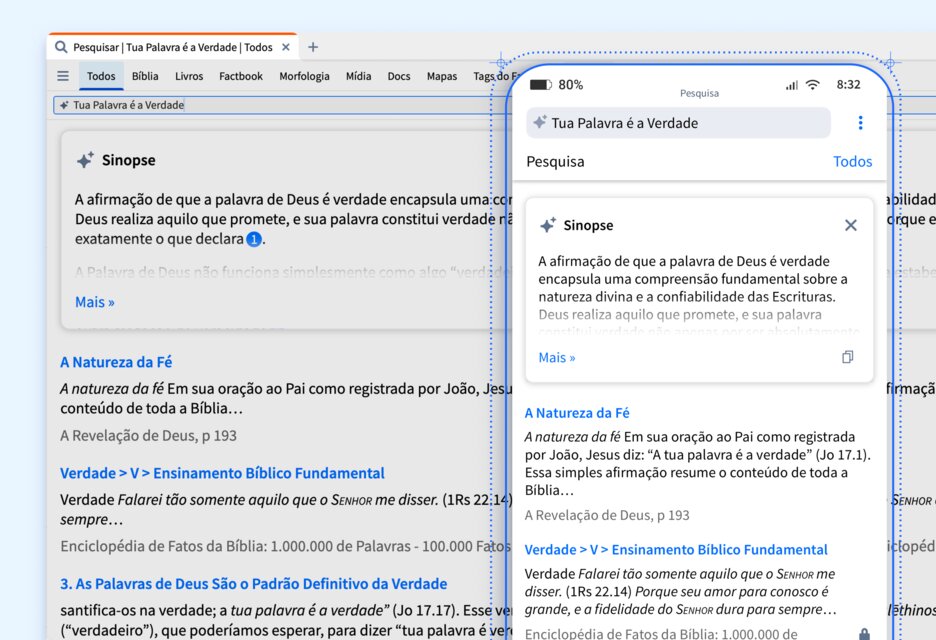Switch to the Bíblia tab
Viewport: 936px width, 640px height.
(x=145, y=76)
